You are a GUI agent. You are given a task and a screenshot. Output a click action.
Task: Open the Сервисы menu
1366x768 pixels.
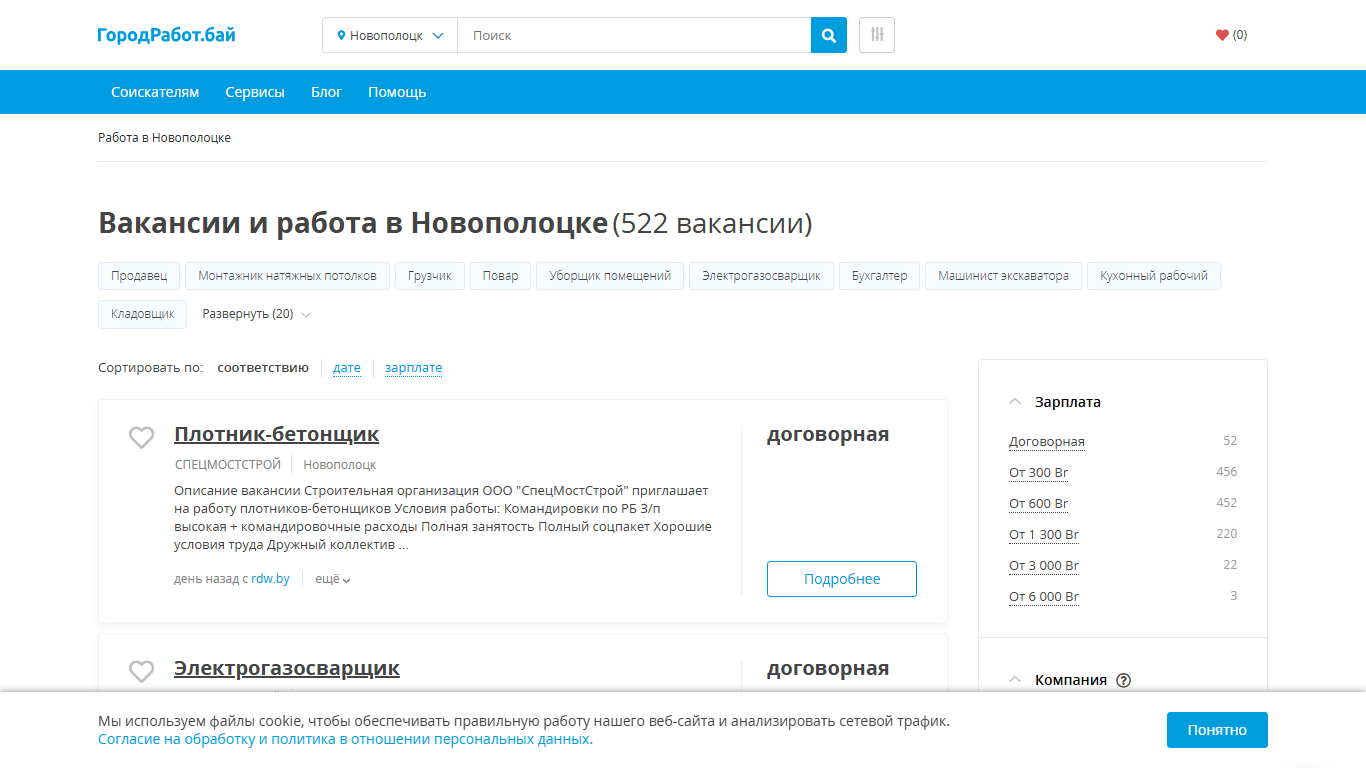coord(255,92)
